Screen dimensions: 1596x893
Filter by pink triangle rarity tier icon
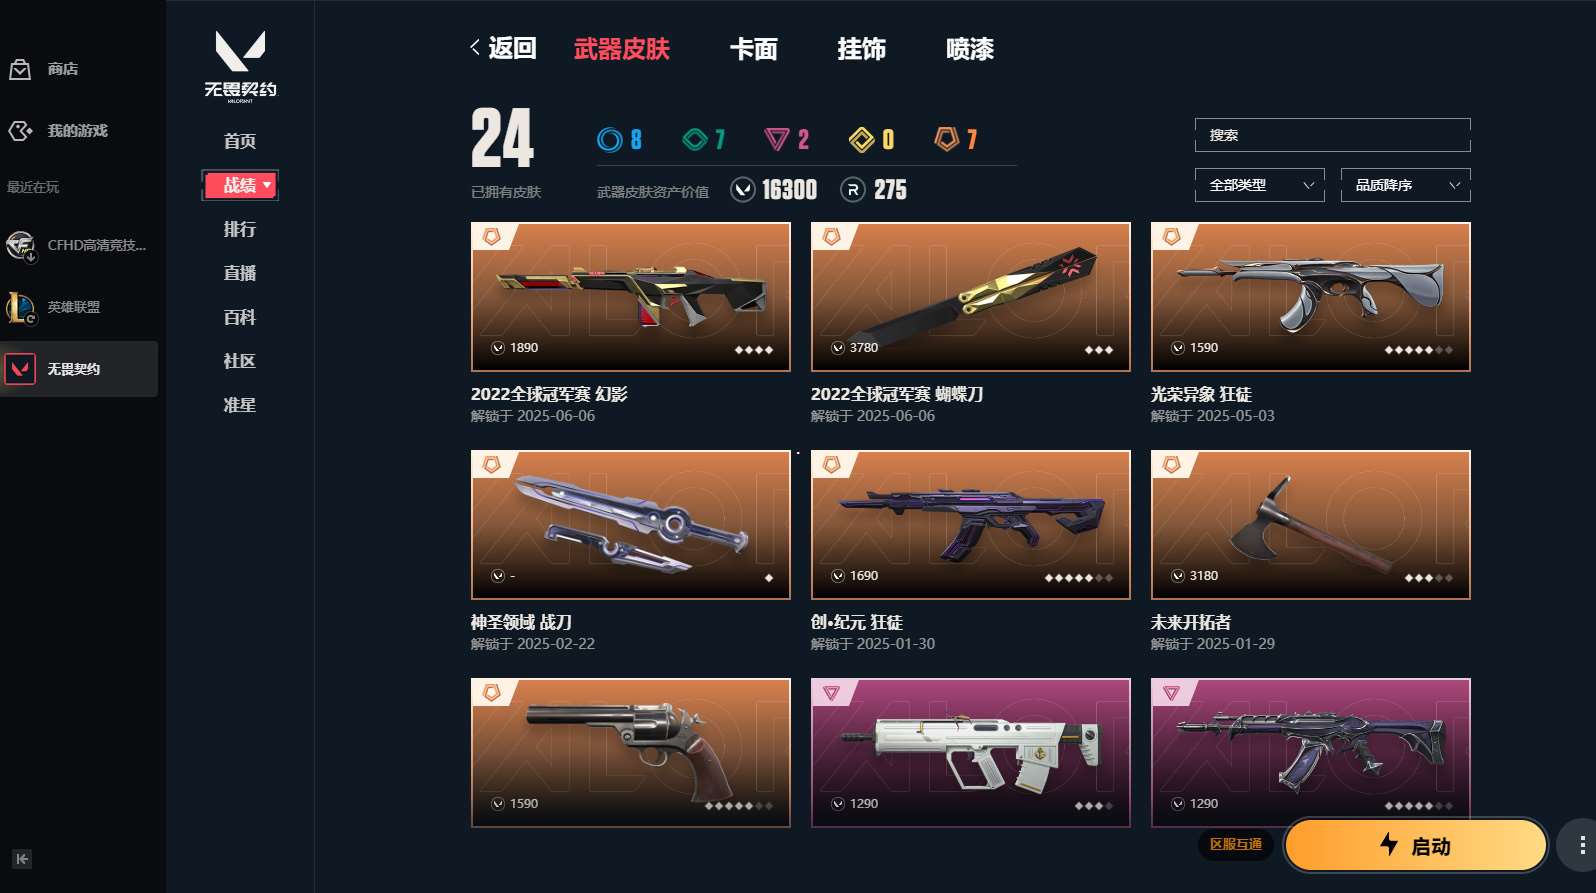coord(777,140)
